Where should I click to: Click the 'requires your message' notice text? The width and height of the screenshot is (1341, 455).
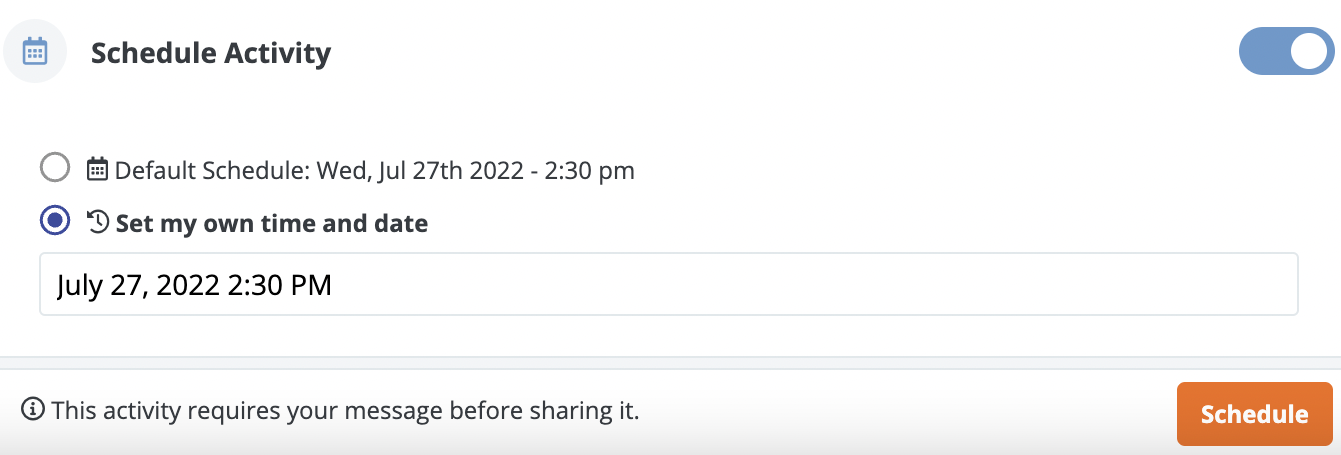[x=345, y=409]
